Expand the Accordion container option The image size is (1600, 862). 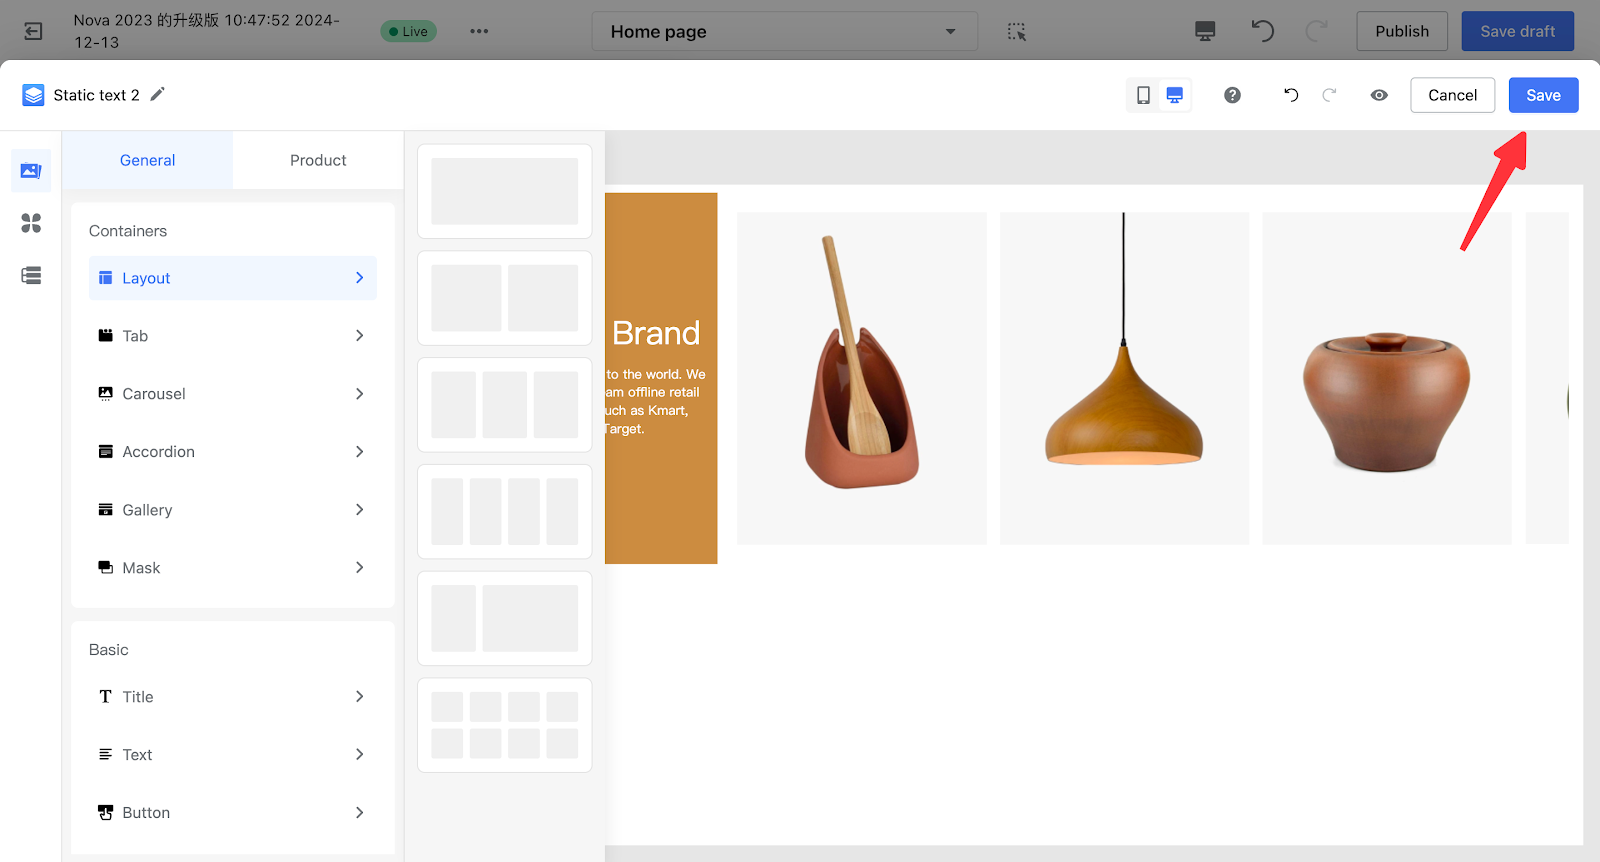[x=232, y=452]
